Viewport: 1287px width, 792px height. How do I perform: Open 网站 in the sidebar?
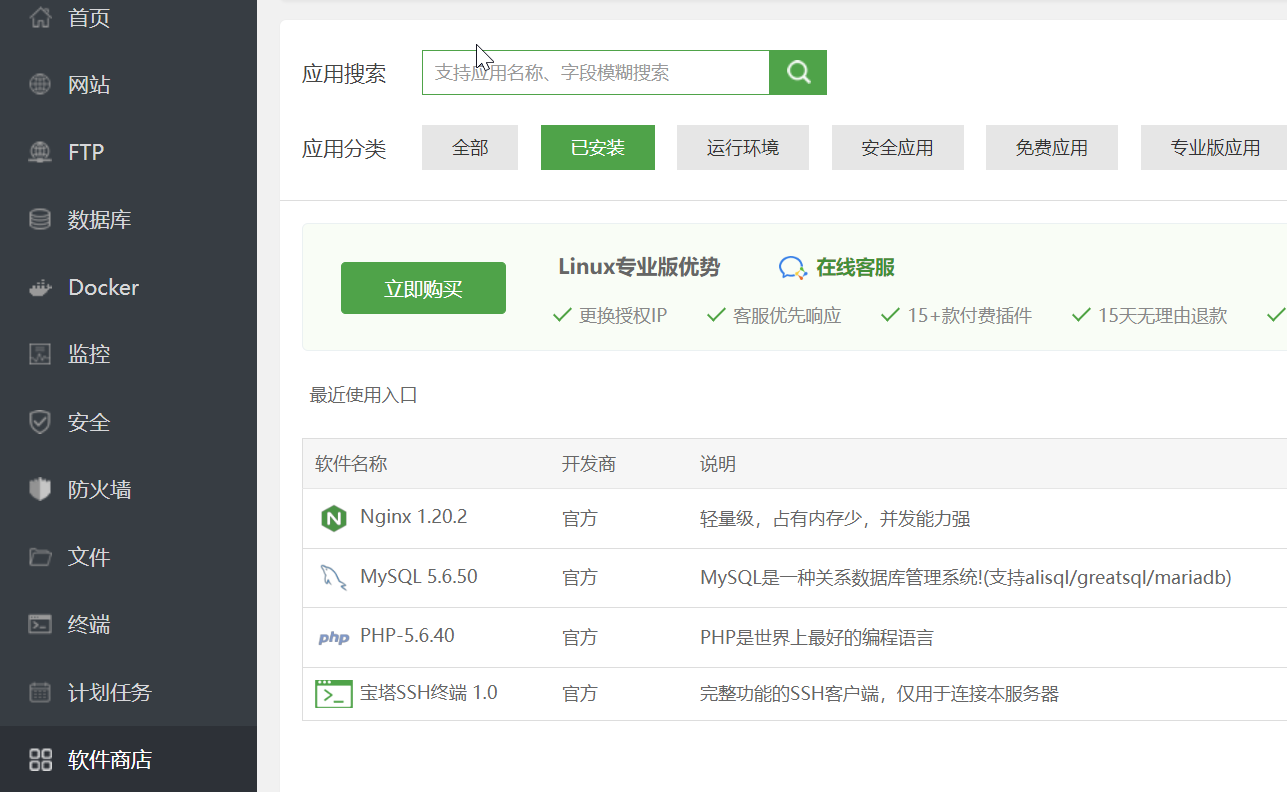(89, 84)
